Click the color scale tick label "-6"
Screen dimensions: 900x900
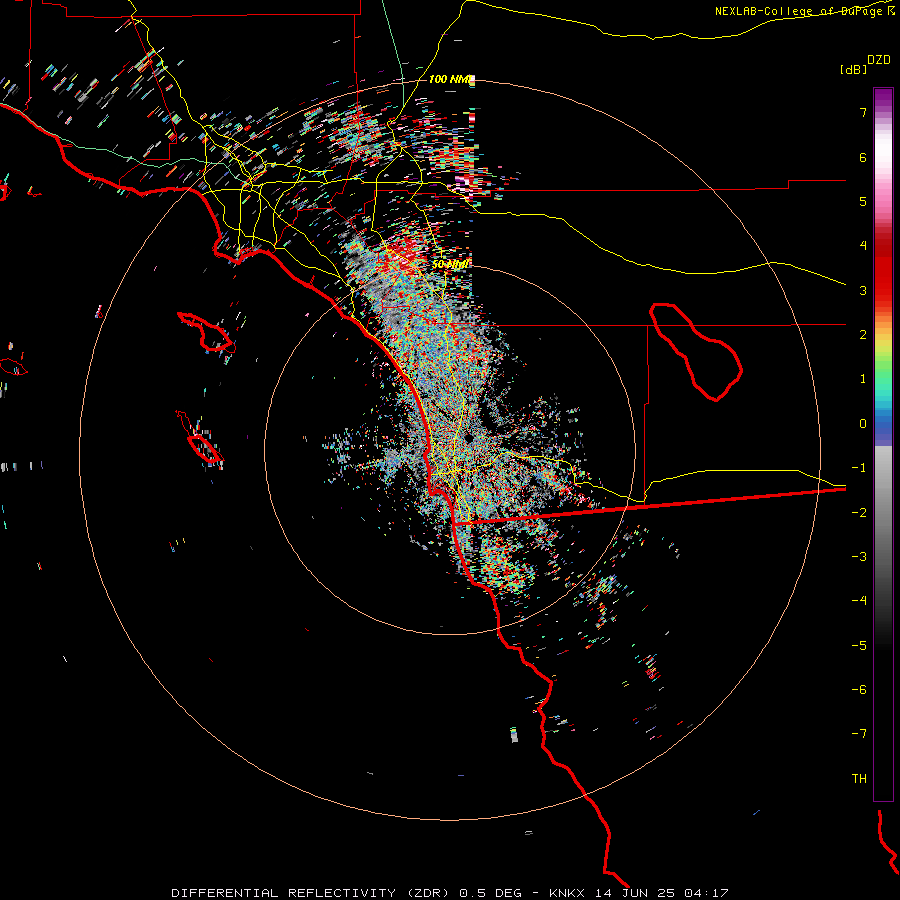coord(859,689)
